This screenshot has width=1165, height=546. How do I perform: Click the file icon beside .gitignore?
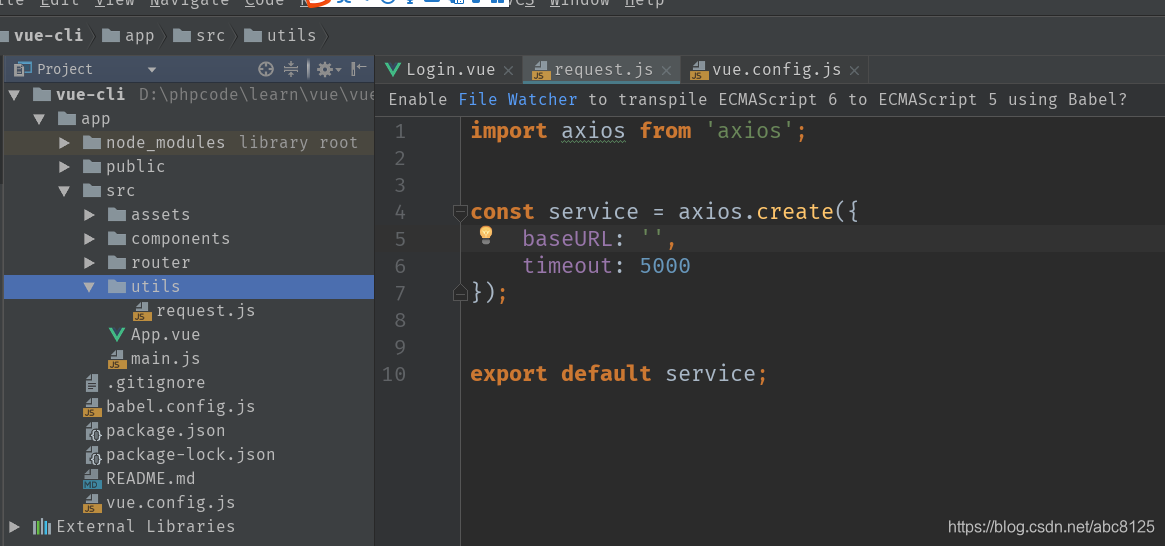(92, 383)
